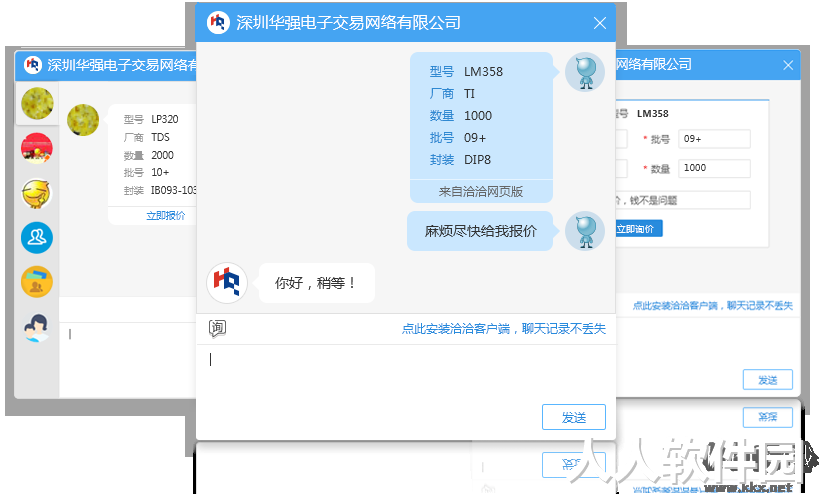Click the company logo in front window title
Screen dimensions: 819x494
218,22
